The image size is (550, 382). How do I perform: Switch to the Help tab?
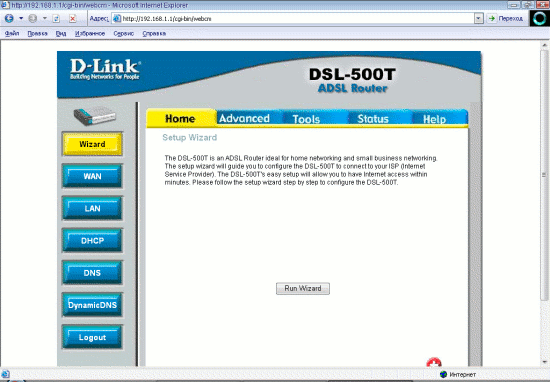pos(439,119)
